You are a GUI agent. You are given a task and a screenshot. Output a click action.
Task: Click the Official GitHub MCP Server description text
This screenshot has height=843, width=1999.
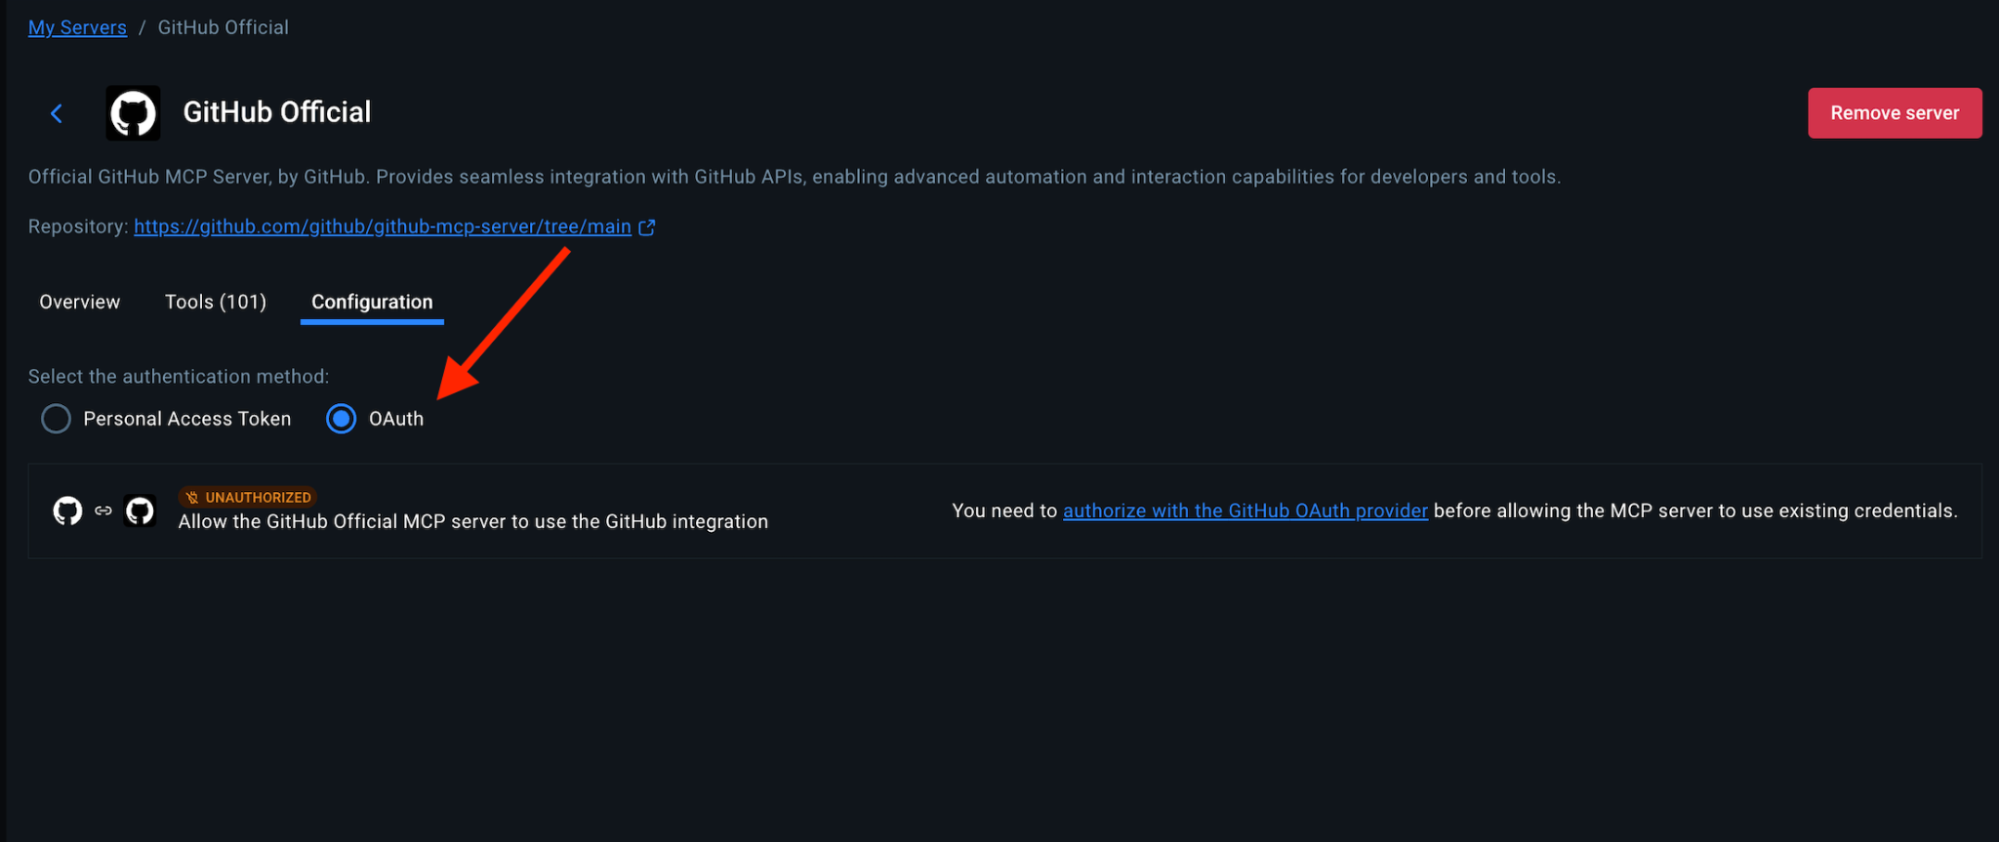pyautogui.click(x=794, y=177)
